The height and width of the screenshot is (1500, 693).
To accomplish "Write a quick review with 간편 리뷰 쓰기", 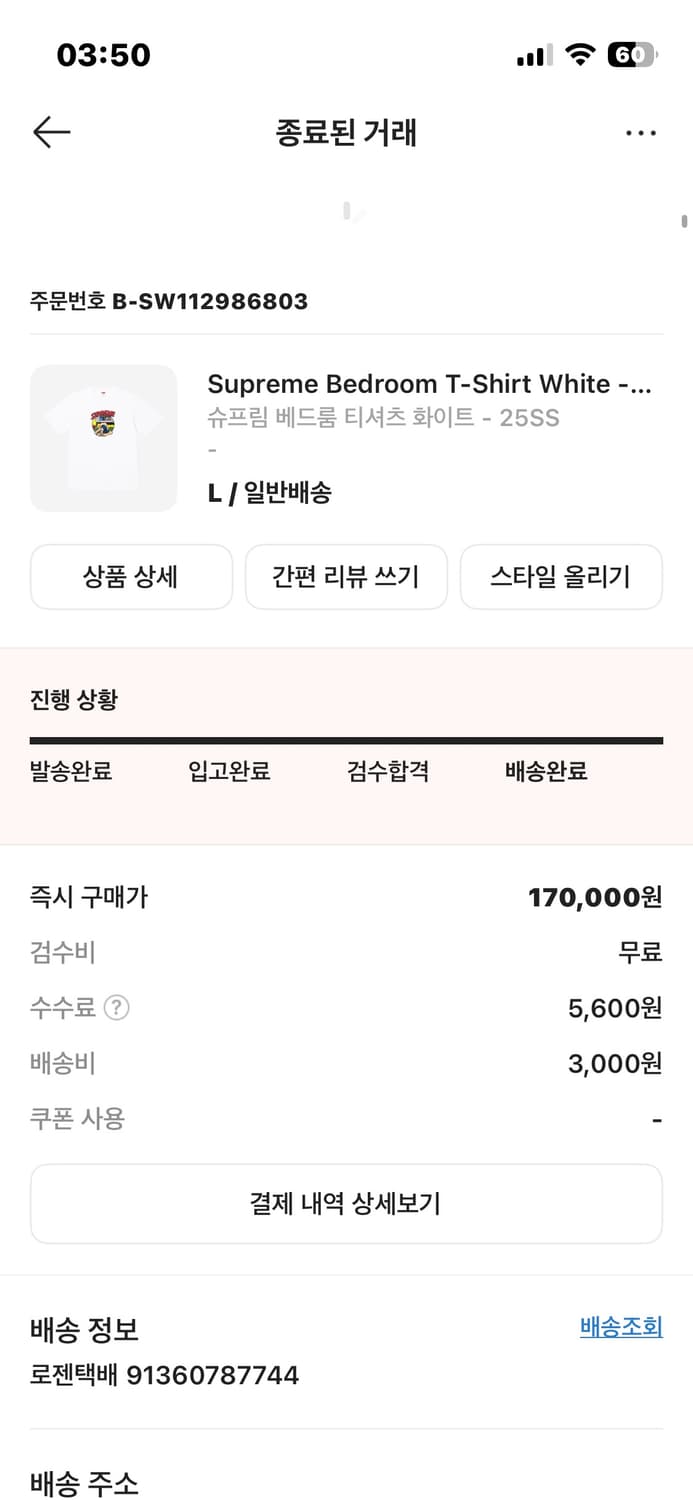I will pyautogui.click(x=346, y=577).
